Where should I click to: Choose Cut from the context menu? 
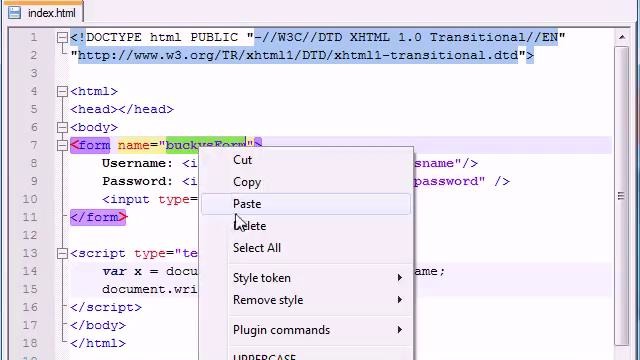point(306,160)
